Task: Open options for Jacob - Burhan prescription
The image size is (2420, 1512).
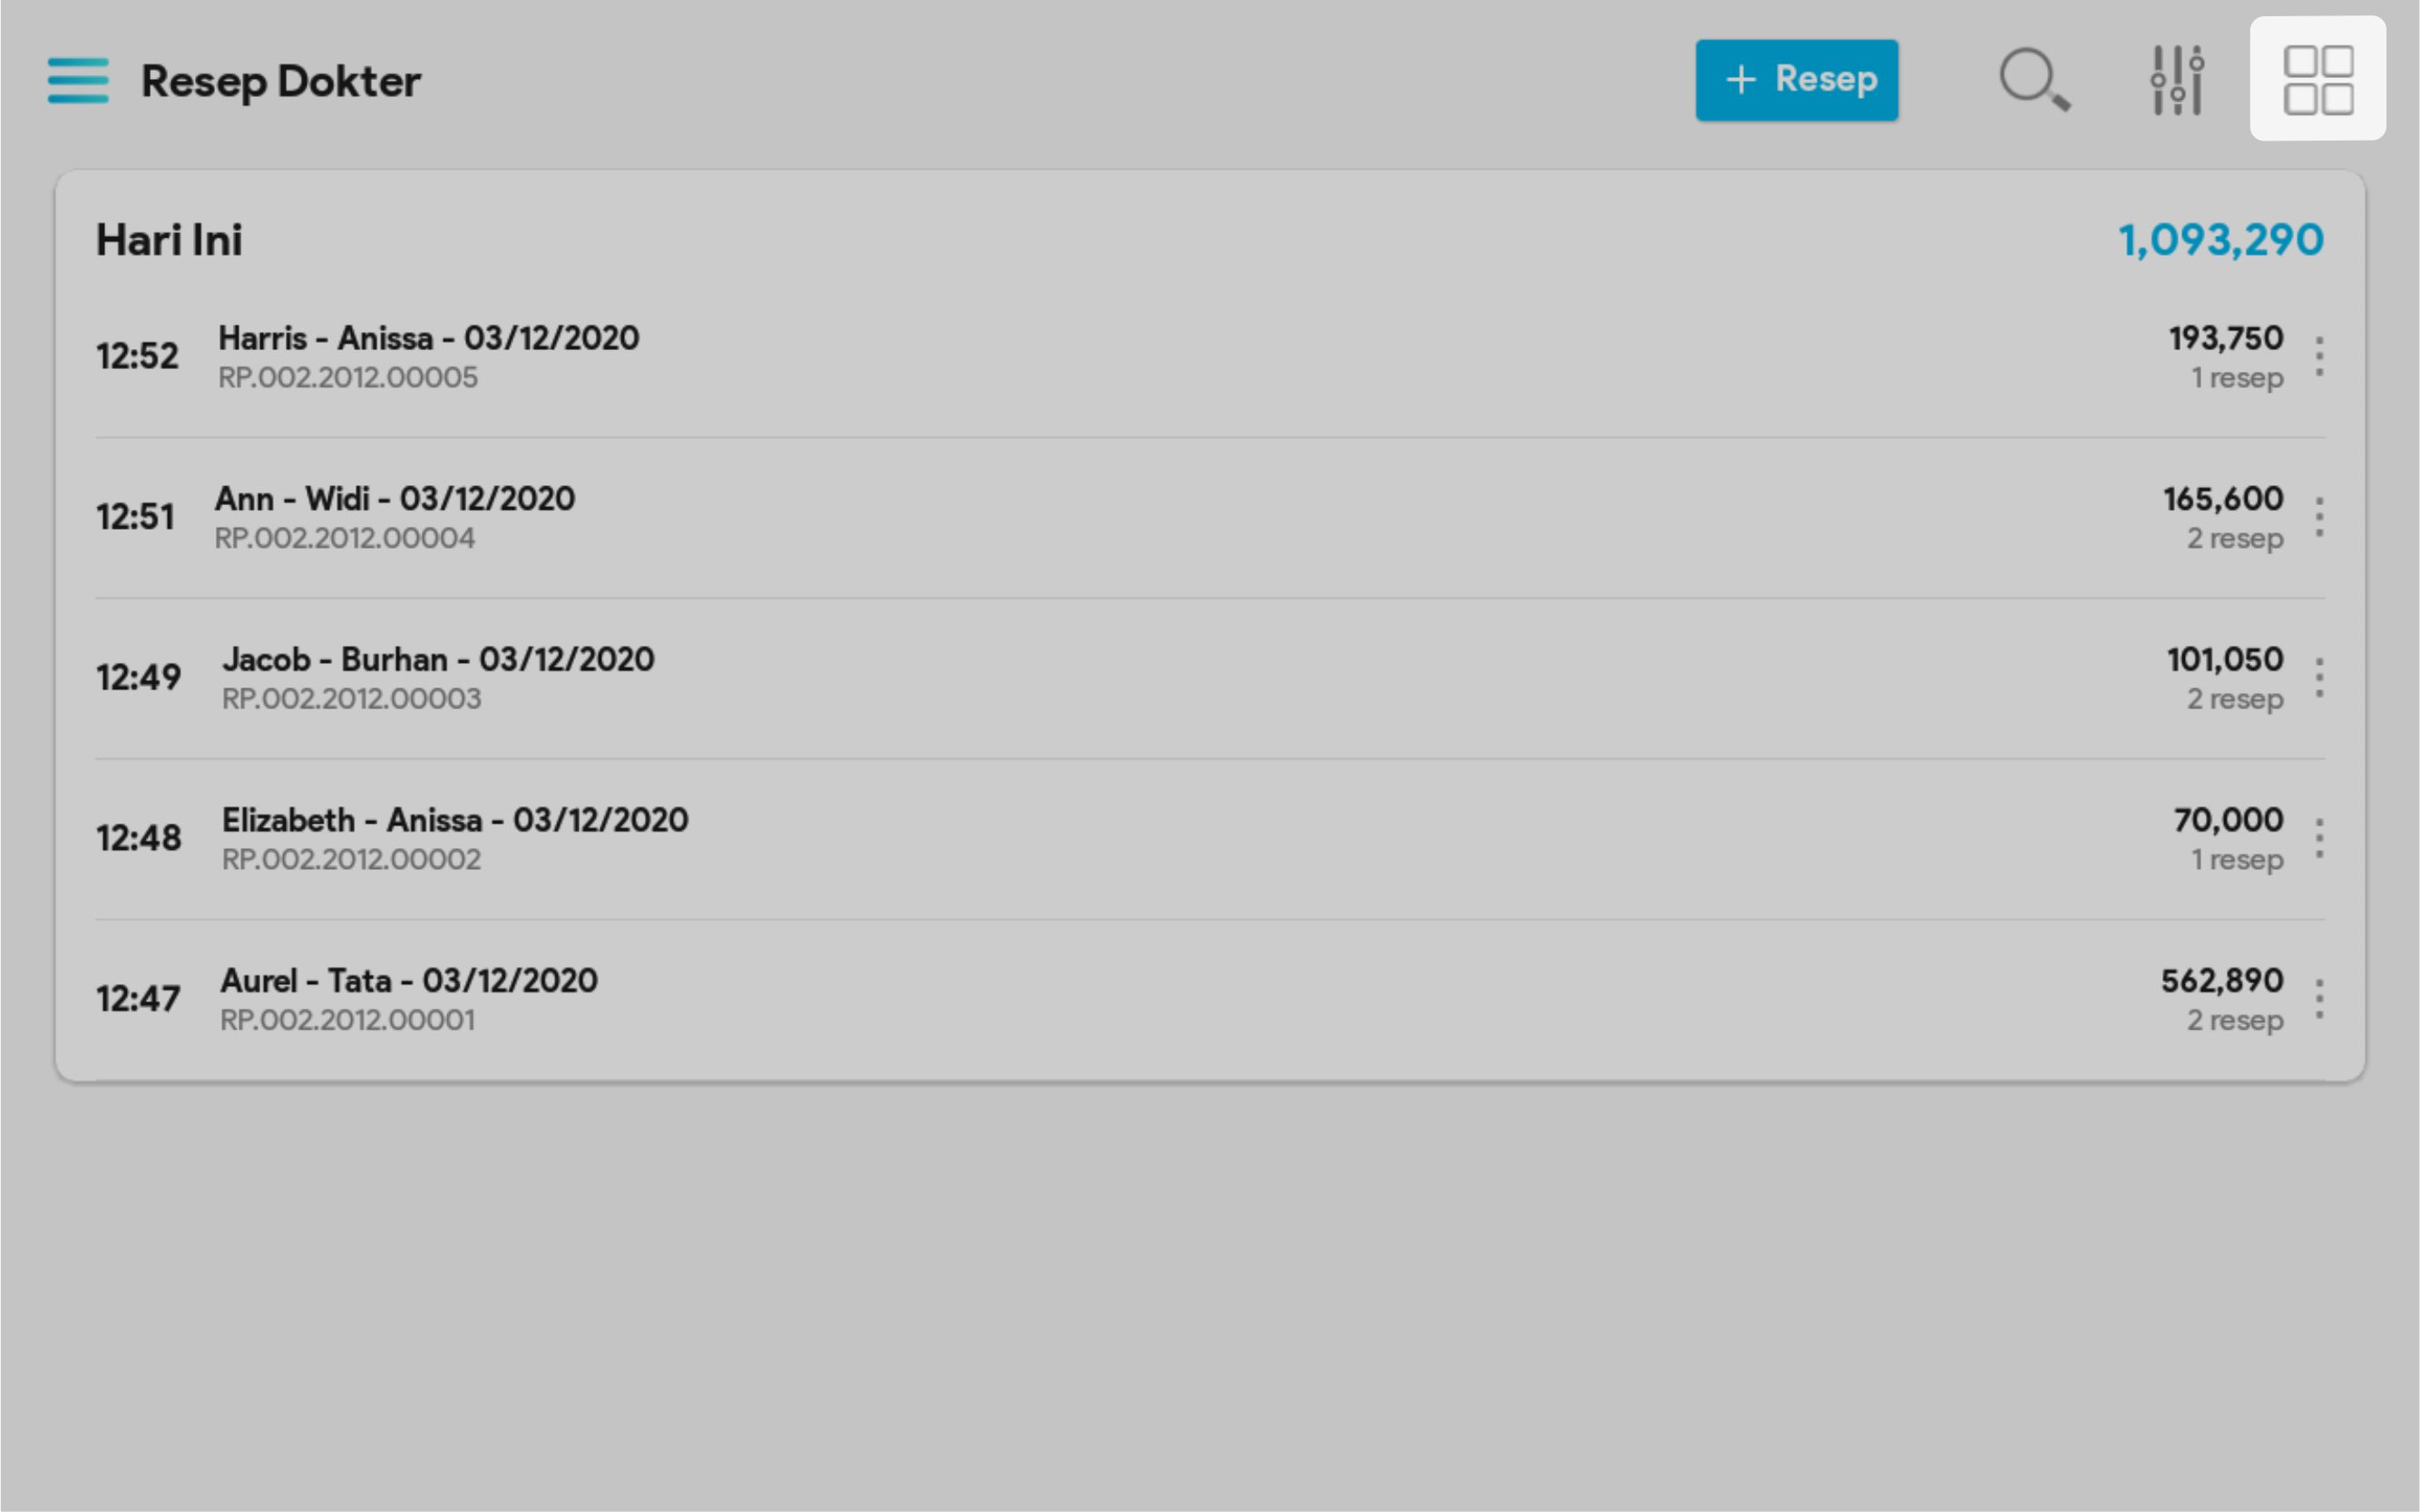Action: [2319, 678]
